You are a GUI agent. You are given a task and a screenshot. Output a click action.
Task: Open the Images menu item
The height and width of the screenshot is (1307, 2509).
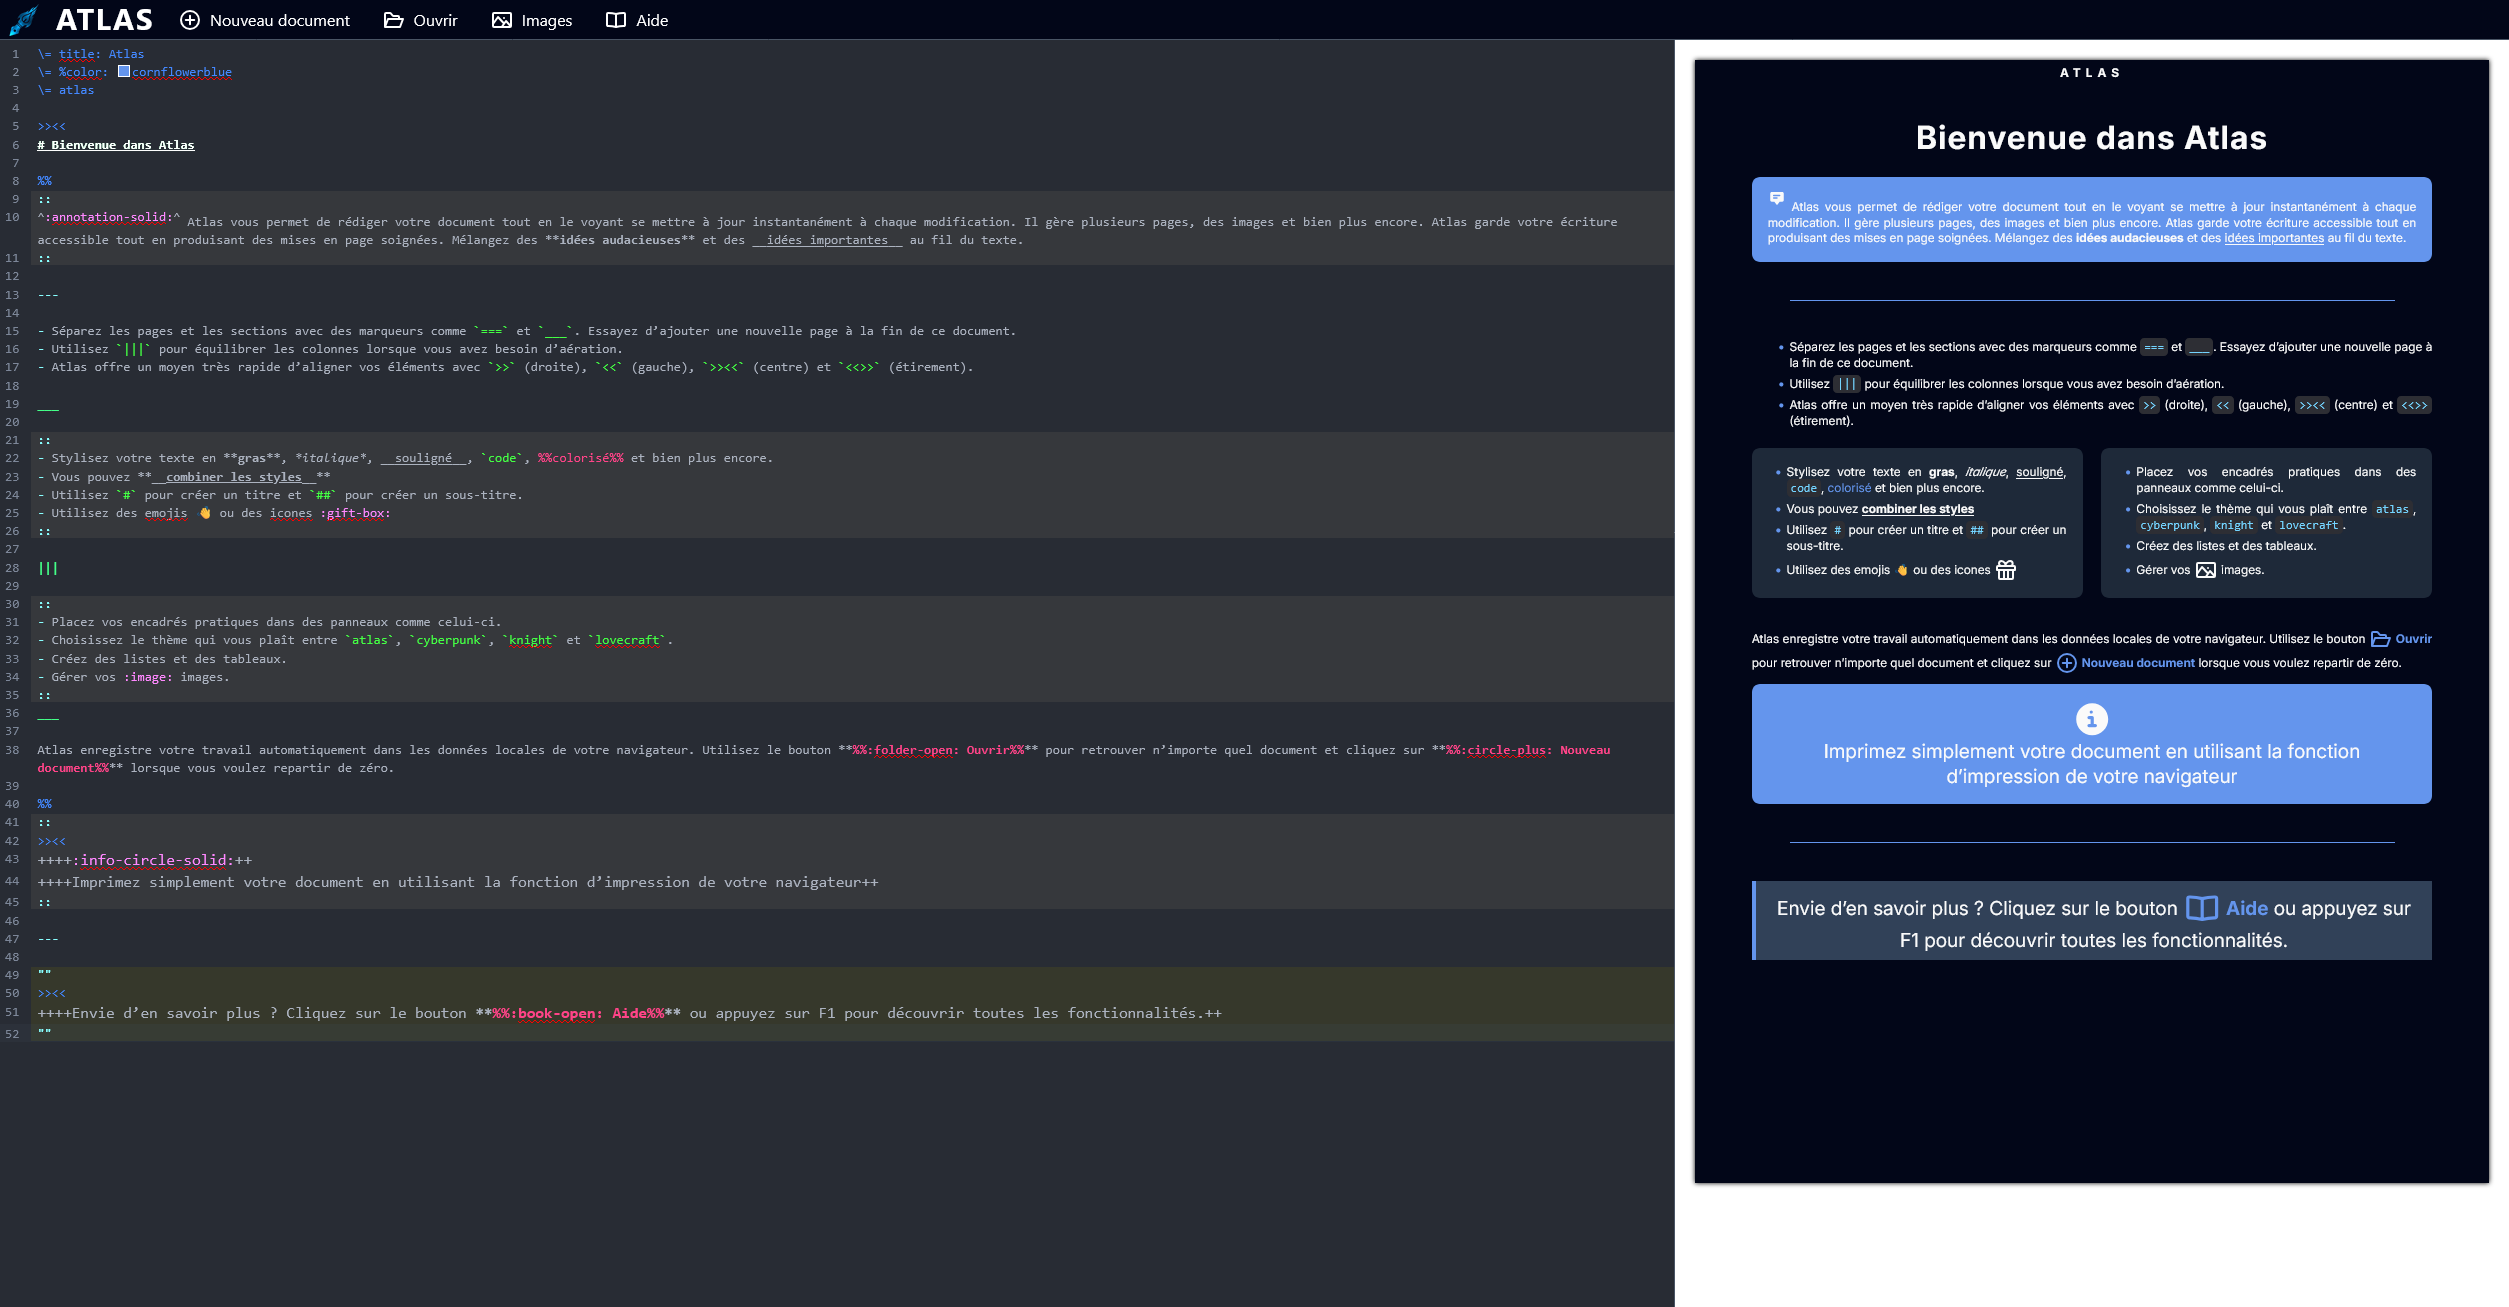pos(546,20)
